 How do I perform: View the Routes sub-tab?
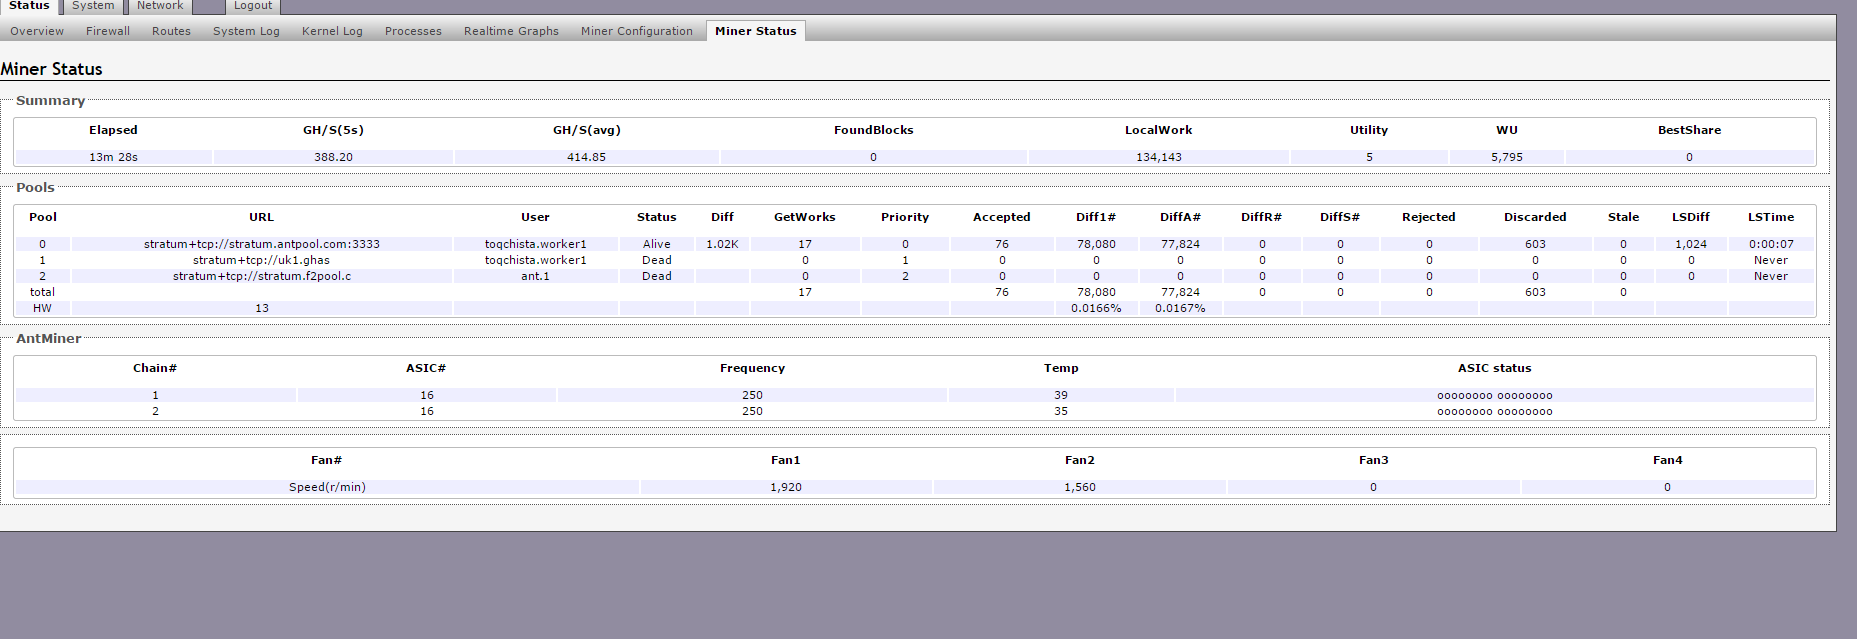pos(171,31)
